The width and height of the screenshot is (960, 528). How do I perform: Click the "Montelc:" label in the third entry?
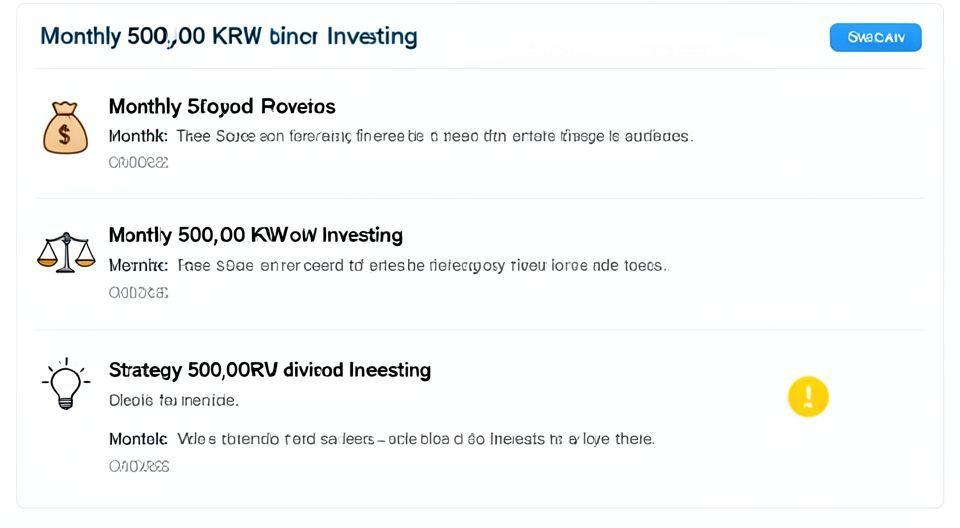point(138,439)
